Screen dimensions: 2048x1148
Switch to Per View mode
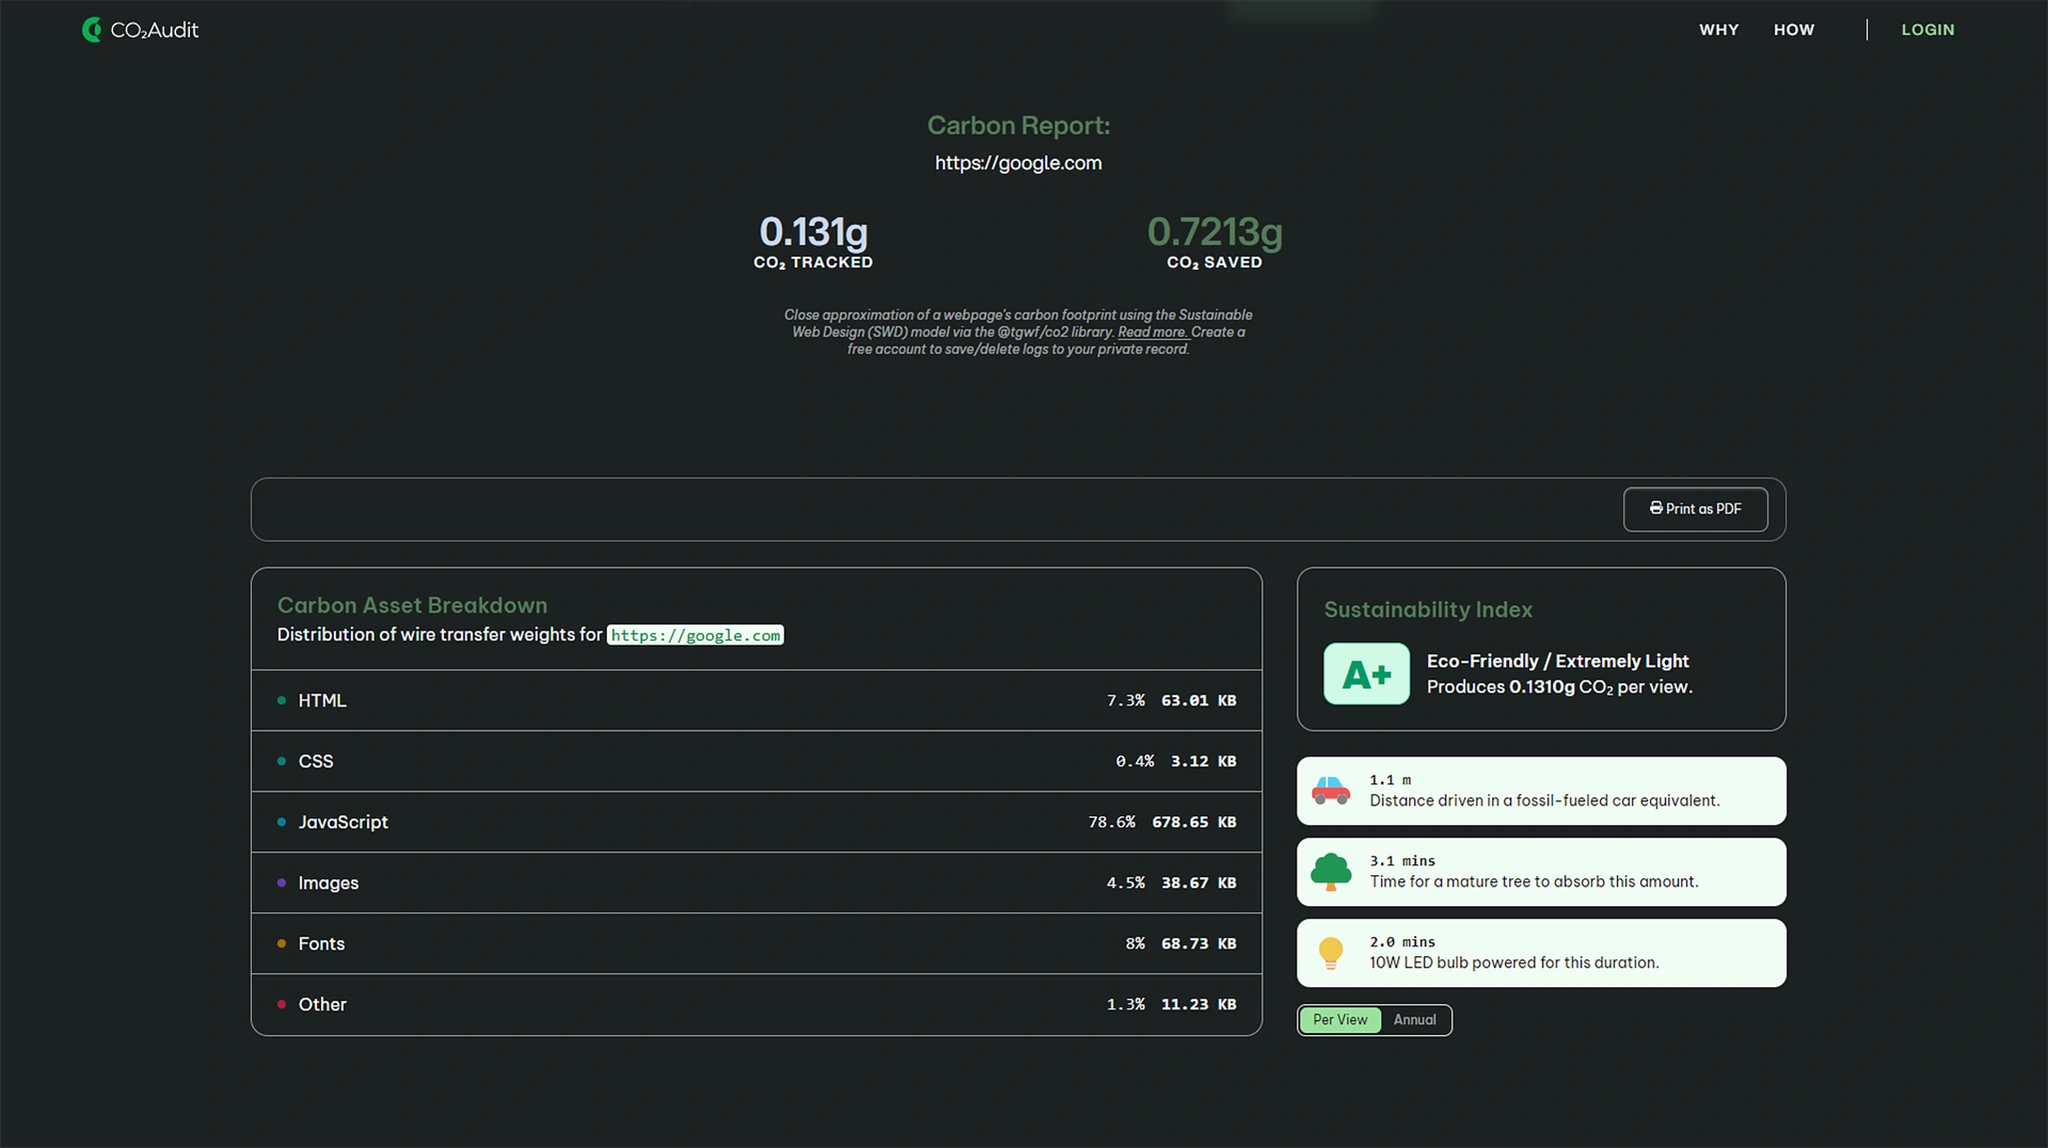pyautogui.click(x=1340, y=1020)
